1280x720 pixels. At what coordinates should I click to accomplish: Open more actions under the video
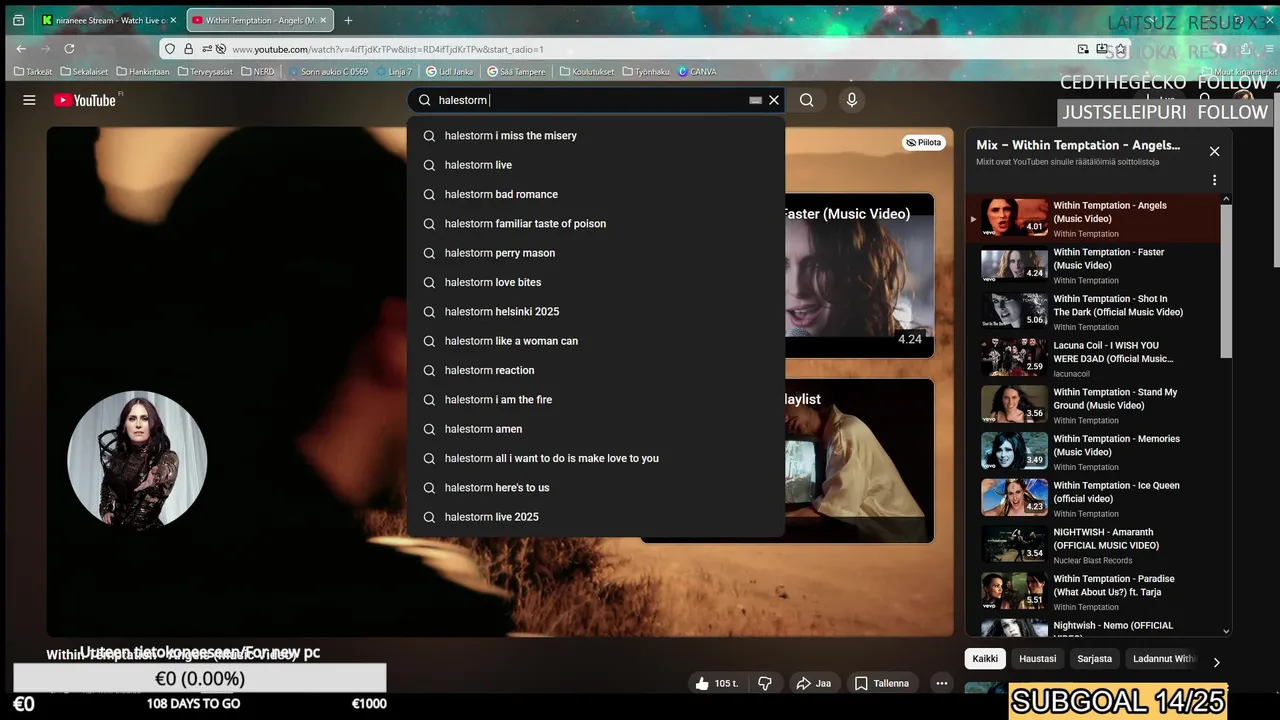pyautogui.click(x=941, y=684)
